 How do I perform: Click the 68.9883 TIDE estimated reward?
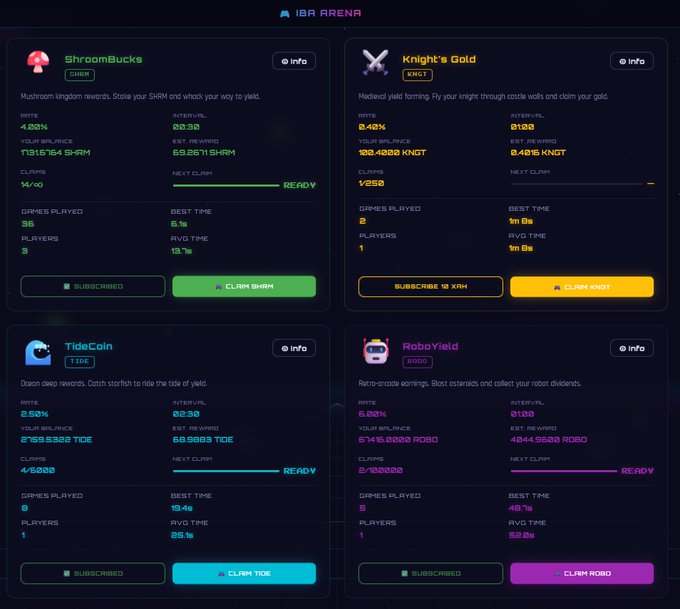(x=203, y=440)
